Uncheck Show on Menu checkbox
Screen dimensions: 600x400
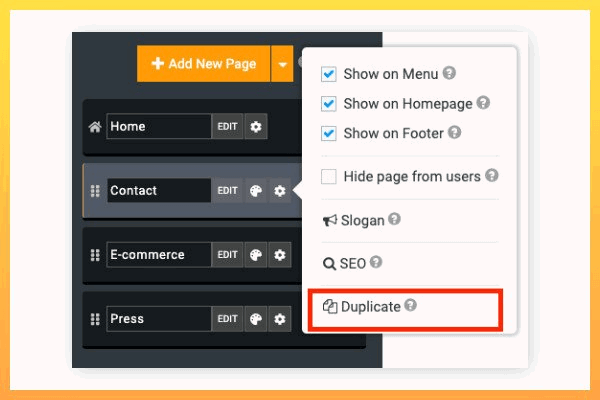coord(329,74)
